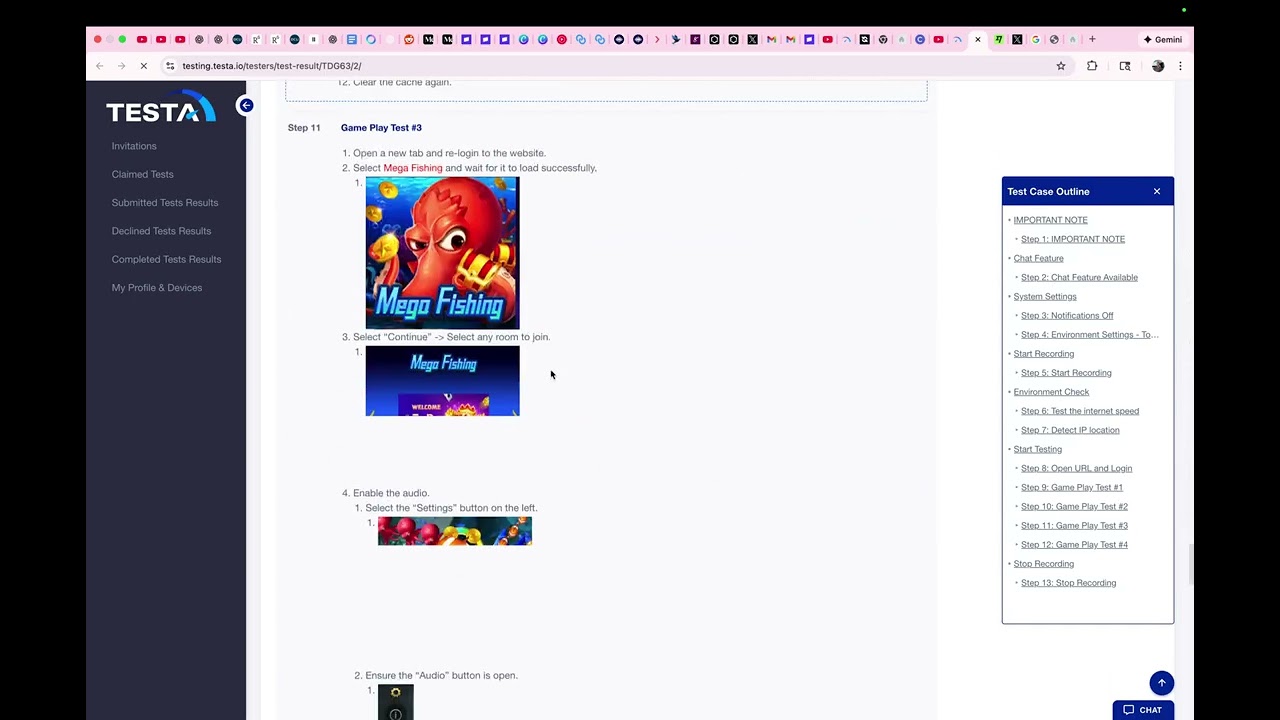Screen dimensions: 1280x720
Task: Jump to Step 12: Game Play Test #4
Action: pos(1074,545)
